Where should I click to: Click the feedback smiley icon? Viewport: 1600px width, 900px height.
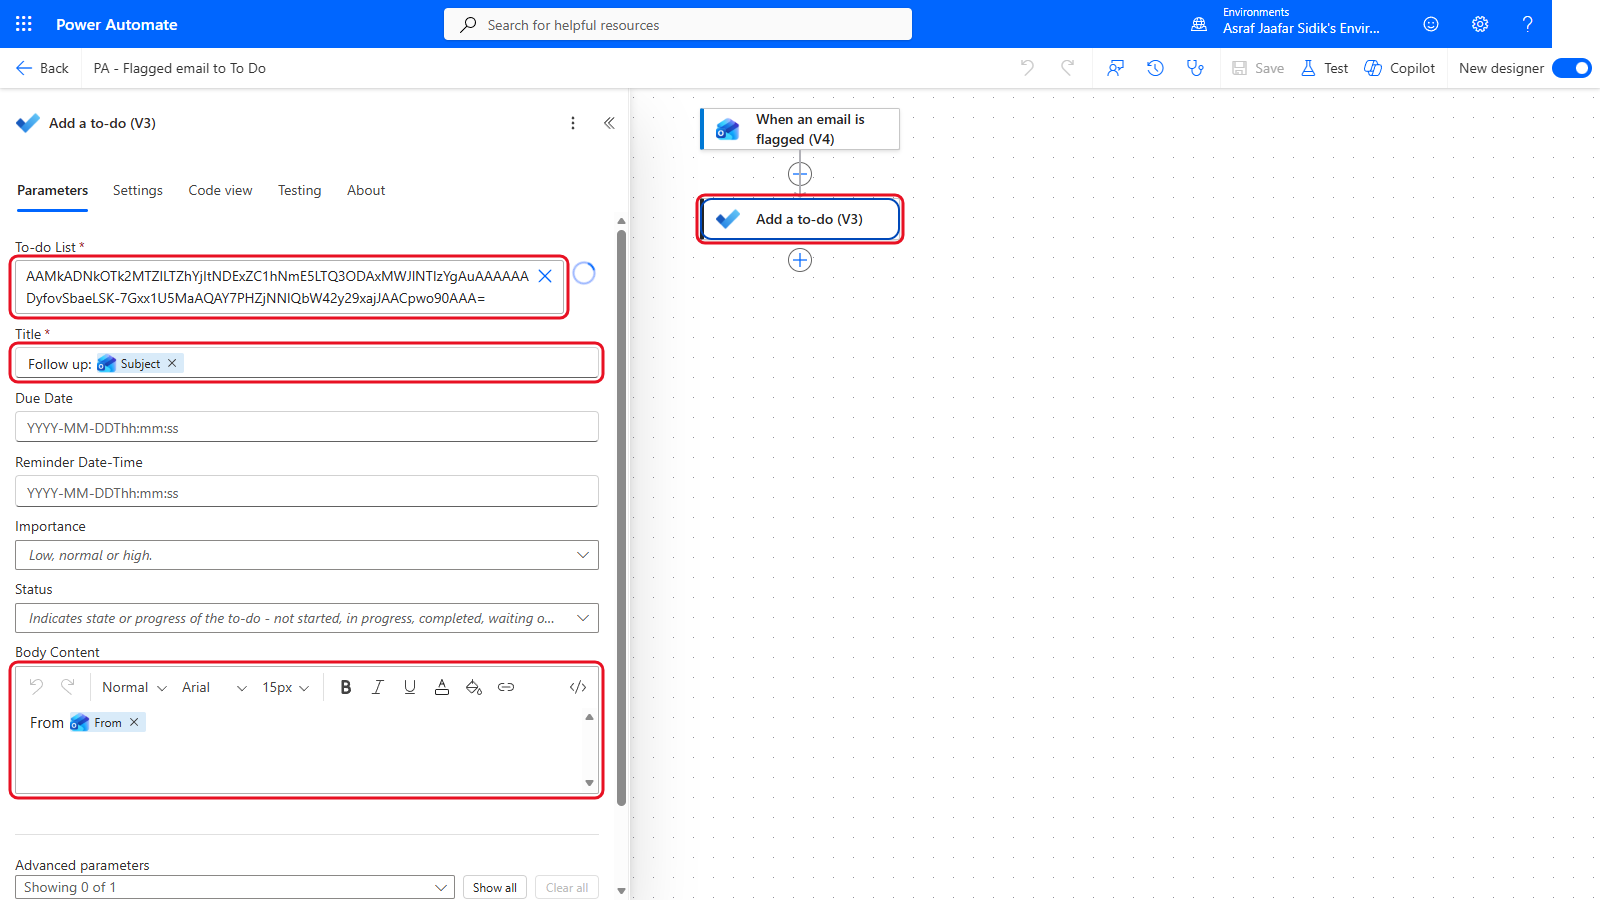(x=1431, y=24)
